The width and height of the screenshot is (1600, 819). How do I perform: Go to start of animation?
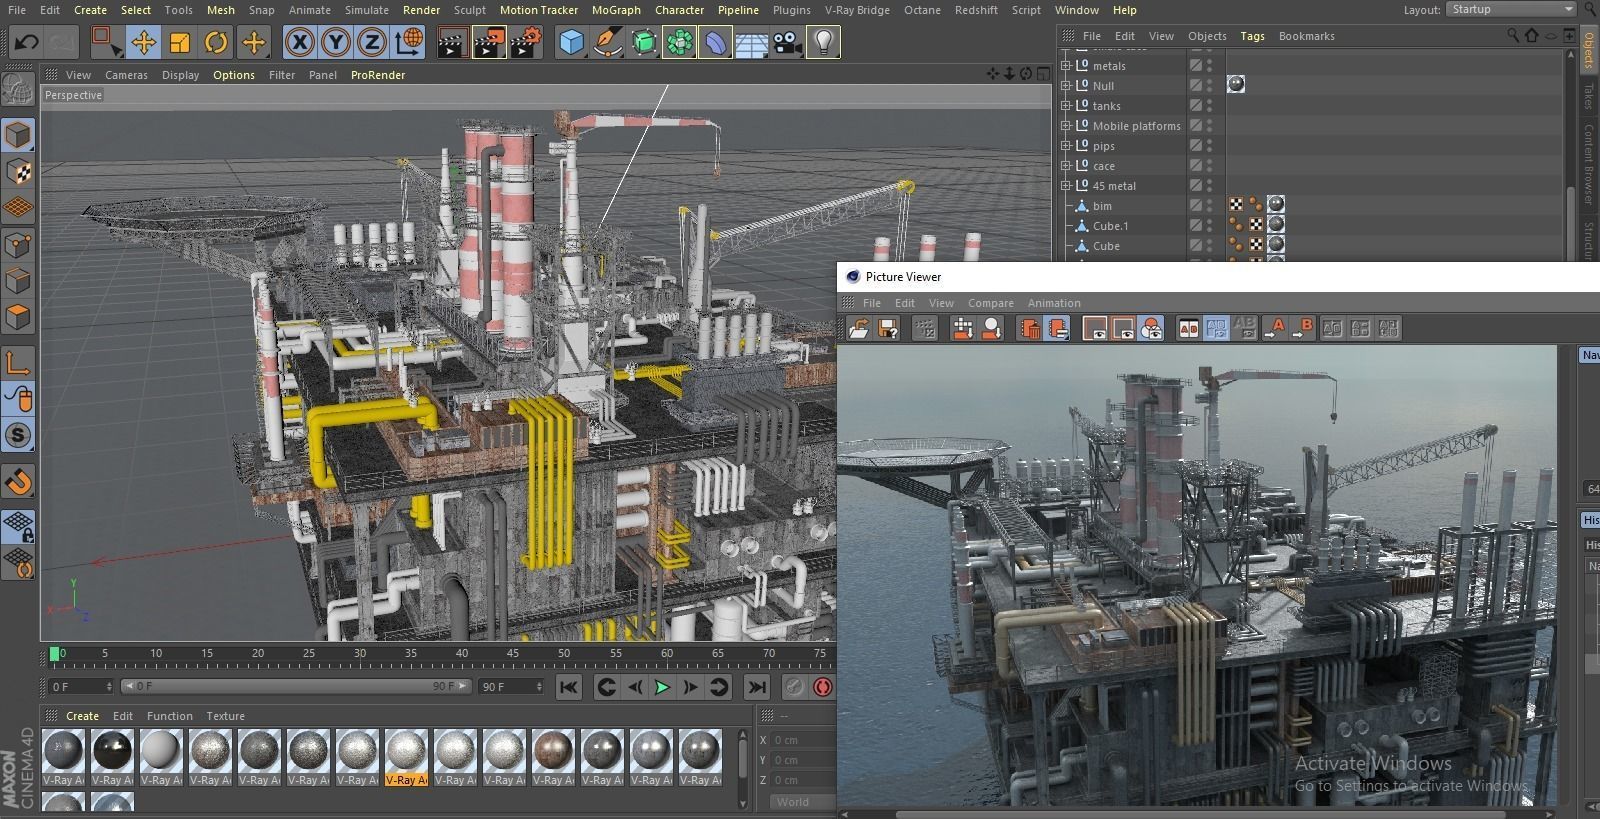(x=568, y=687)
